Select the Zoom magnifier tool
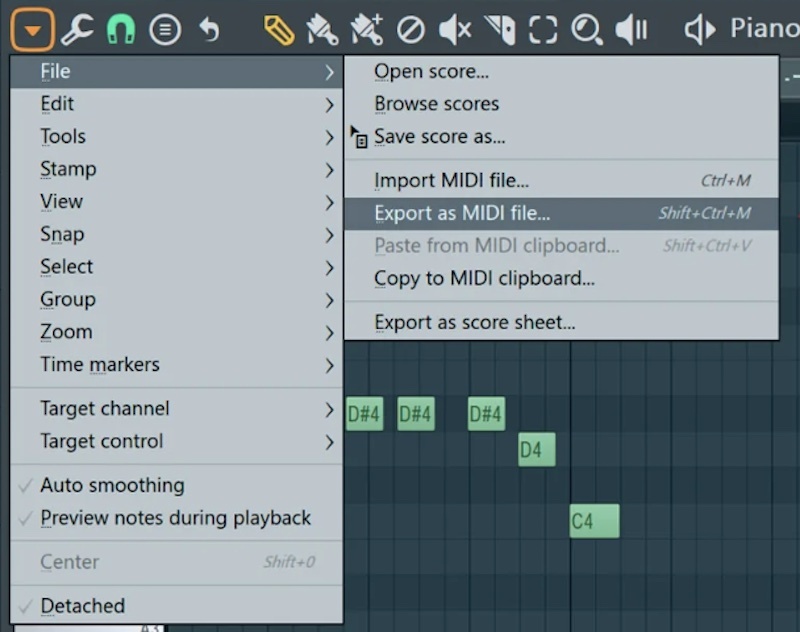 pos(586,30)
